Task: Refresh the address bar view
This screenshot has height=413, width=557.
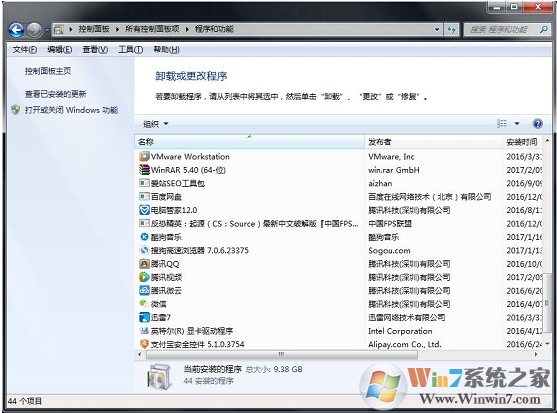Action: click(x=451, y=29)
